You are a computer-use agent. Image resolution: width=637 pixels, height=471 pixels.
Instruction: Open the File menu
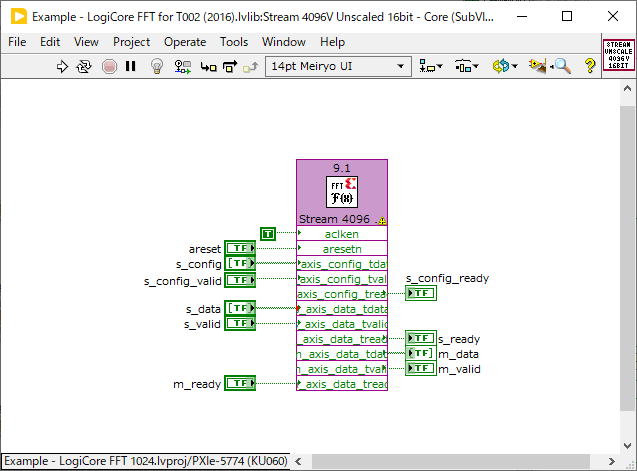pos(17,42)
